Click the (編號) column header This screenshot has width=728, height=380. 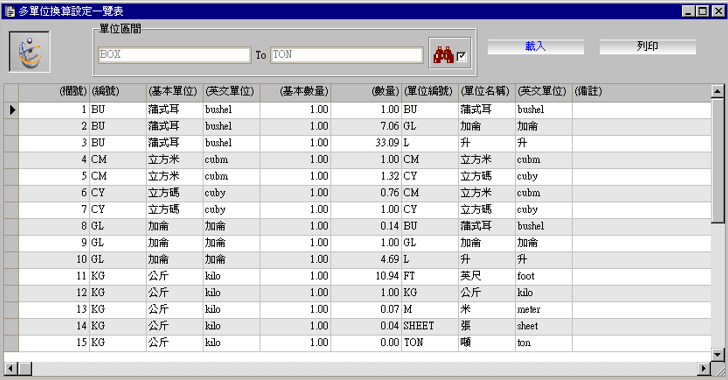[x=117, y=92]
